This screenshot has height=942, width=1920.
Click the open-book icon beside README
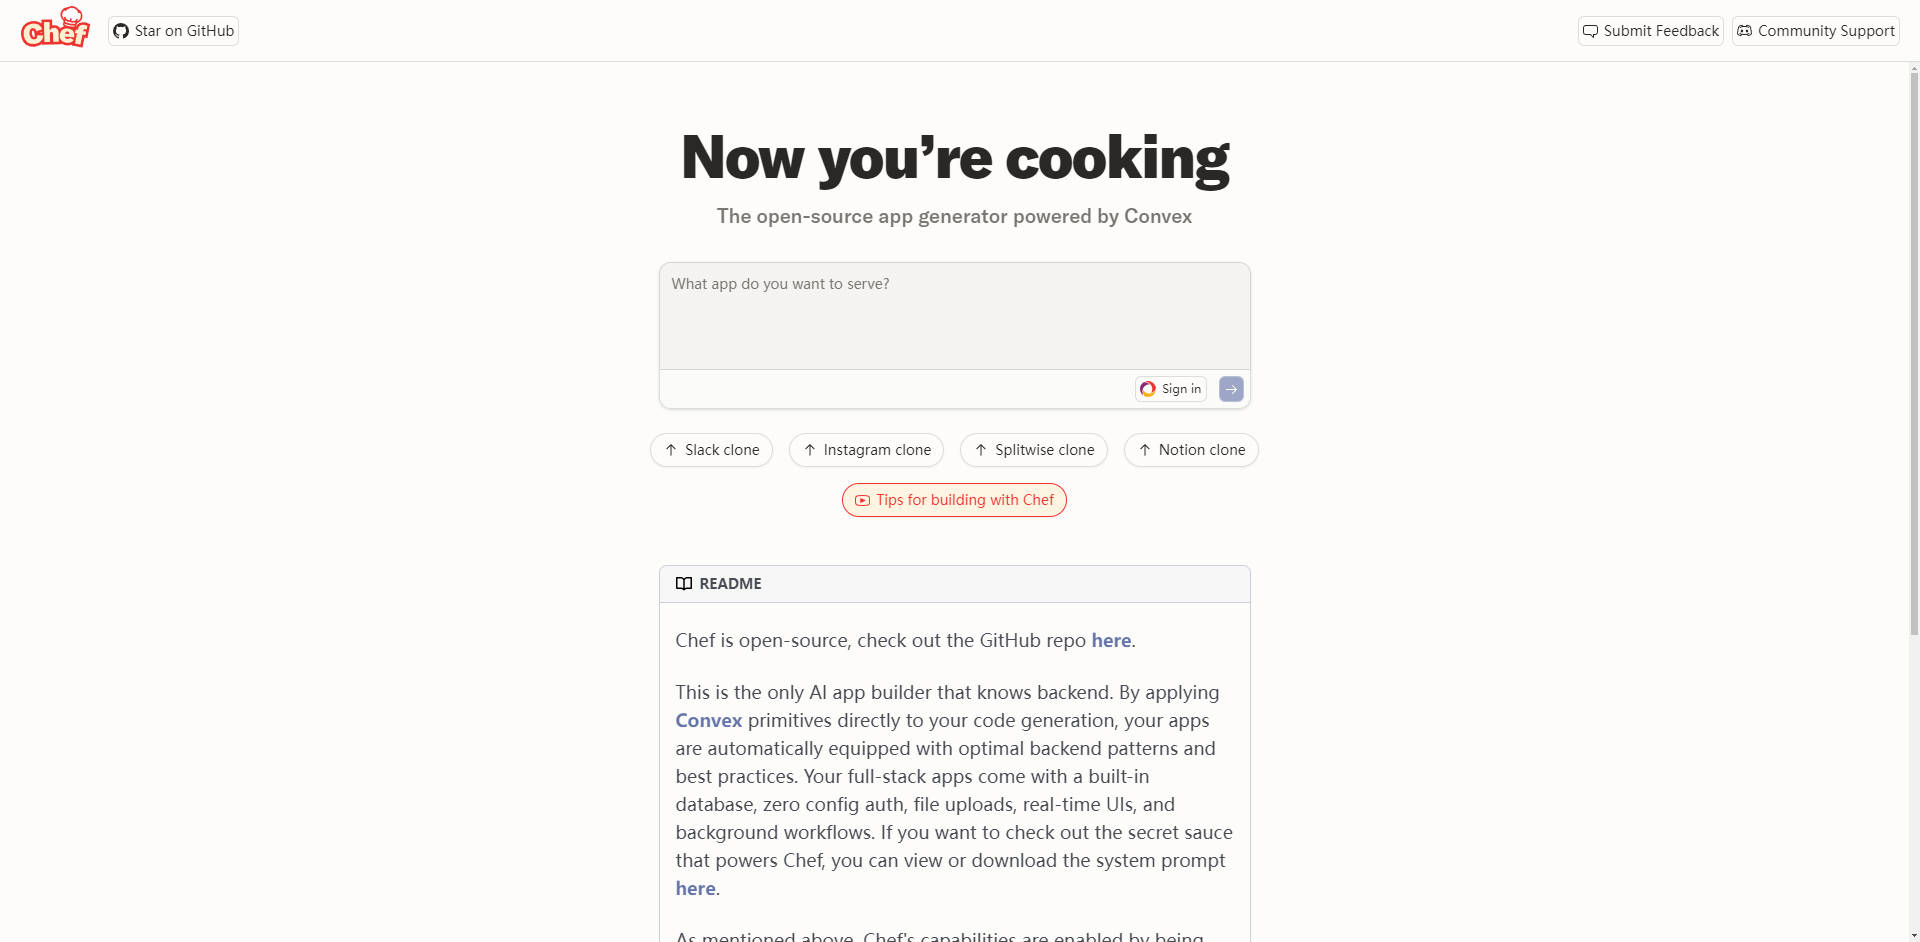[x=684, y=583]
